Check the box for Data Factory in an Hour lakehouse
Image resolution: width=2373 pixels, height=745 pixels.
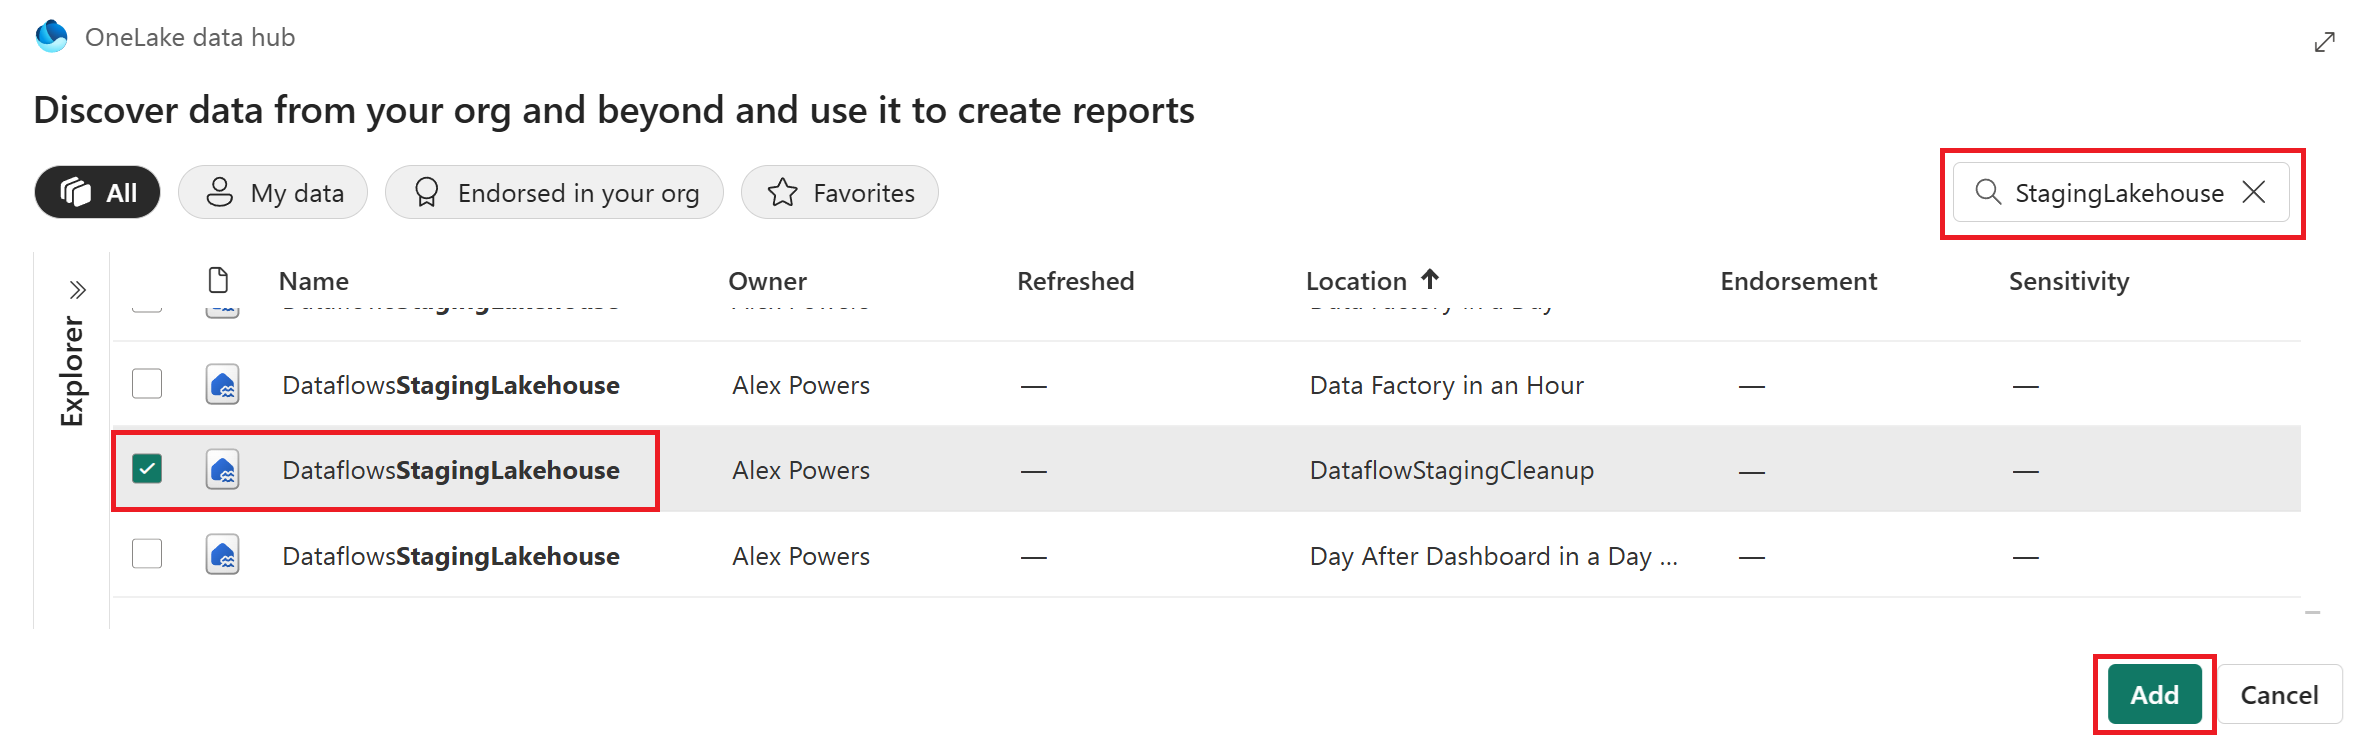point(147,384)
